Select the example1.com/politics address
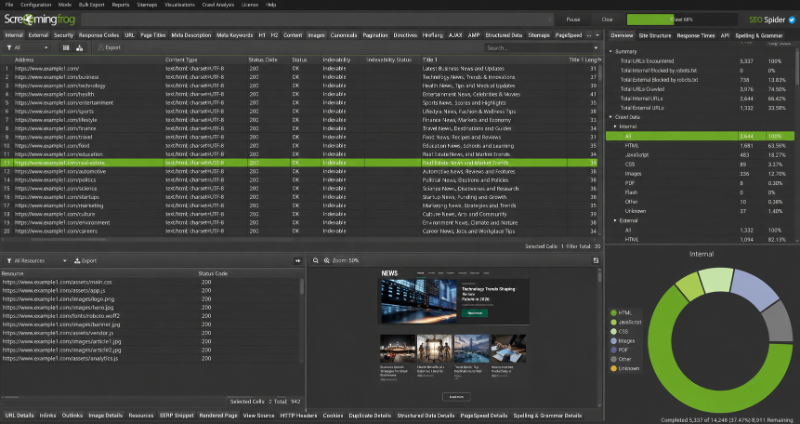This screenshot has height=424, width=800. (55, 180)
